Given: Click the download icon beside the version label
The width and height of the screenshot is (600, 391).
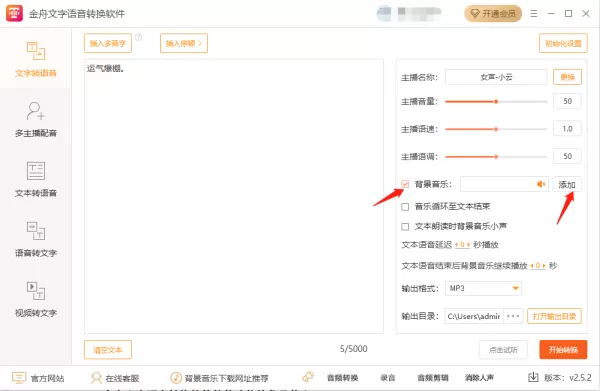Looking at the screenshot, I should point(533,377).
